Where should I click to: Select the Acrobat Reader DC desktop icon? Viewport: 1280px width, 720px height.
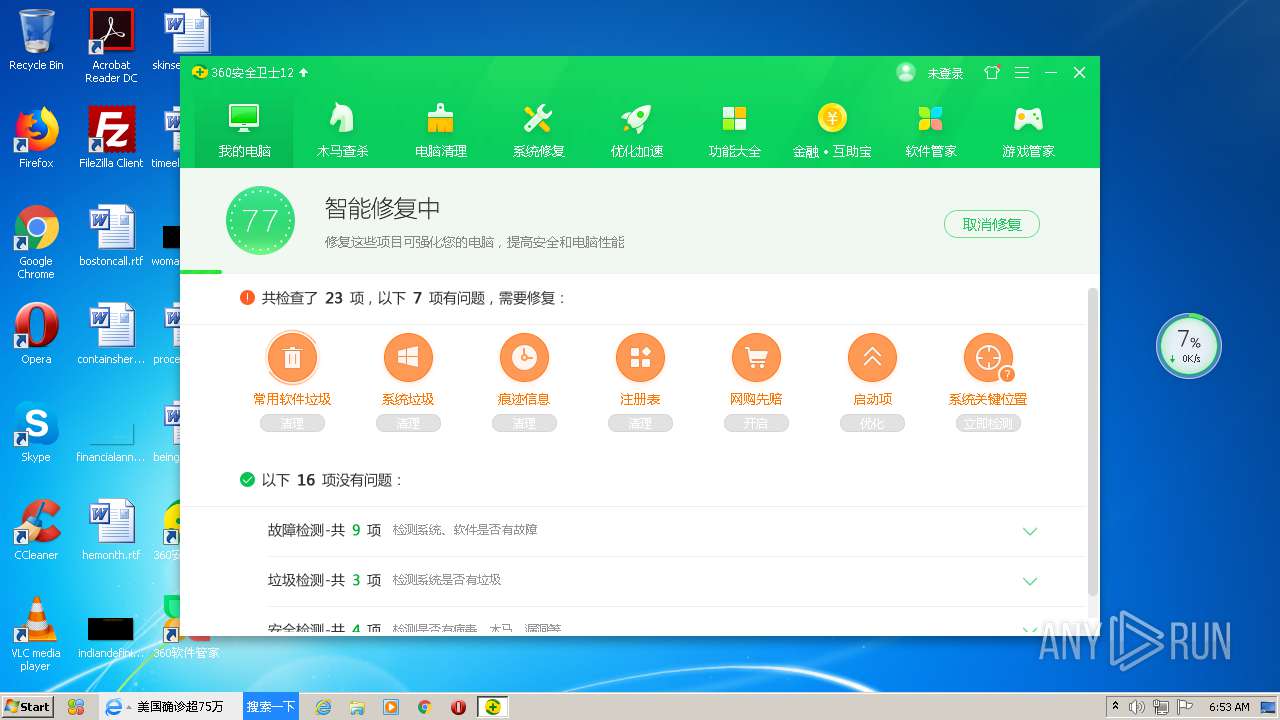(111, 46)
